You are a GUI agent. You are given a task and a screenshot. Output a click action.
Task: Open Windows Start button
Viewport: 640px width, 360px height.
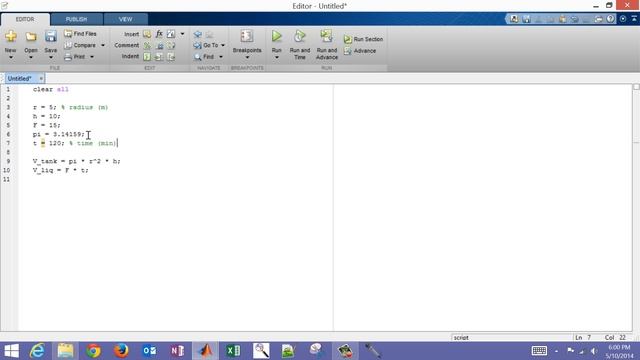(x=11, y=351)
